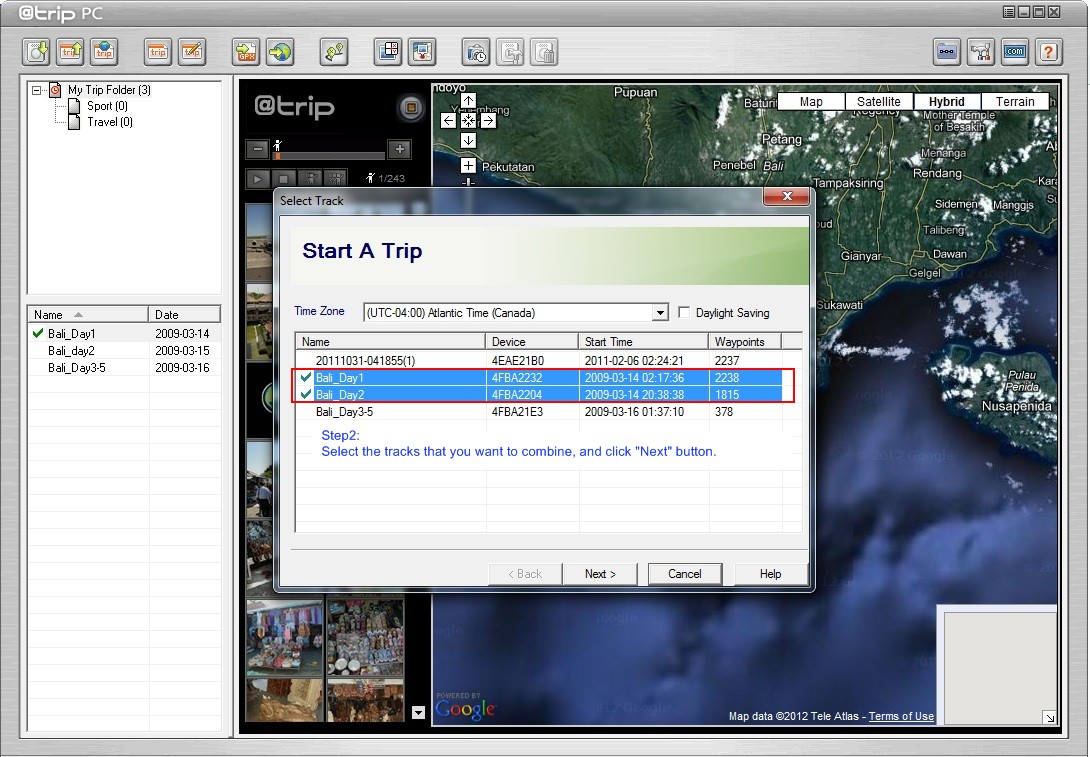The height and width of the screenshot is (757, 1090).
Task: Click the waypoint markers toolbar icon
Action: pyautogui.click(x=334, y=52)
